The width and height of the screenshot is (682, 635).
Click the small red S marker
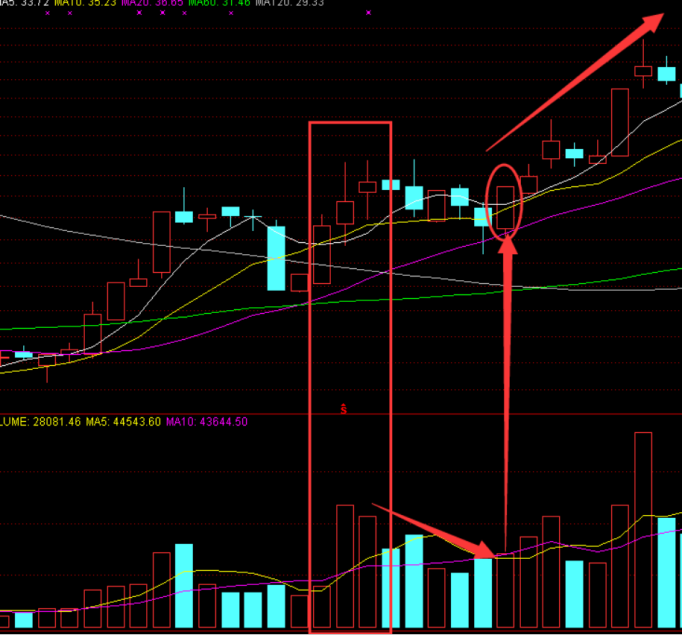[x=343, y=408]
